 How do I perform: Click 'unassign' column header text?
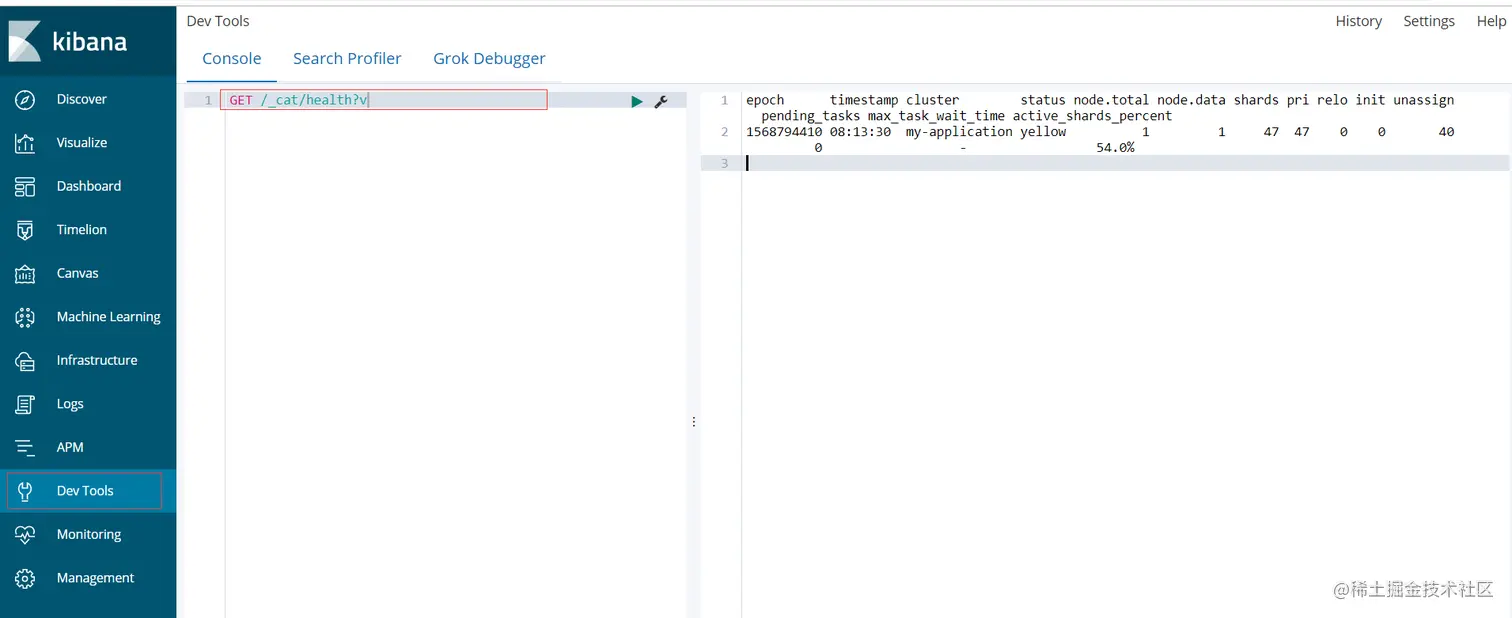1423,100
